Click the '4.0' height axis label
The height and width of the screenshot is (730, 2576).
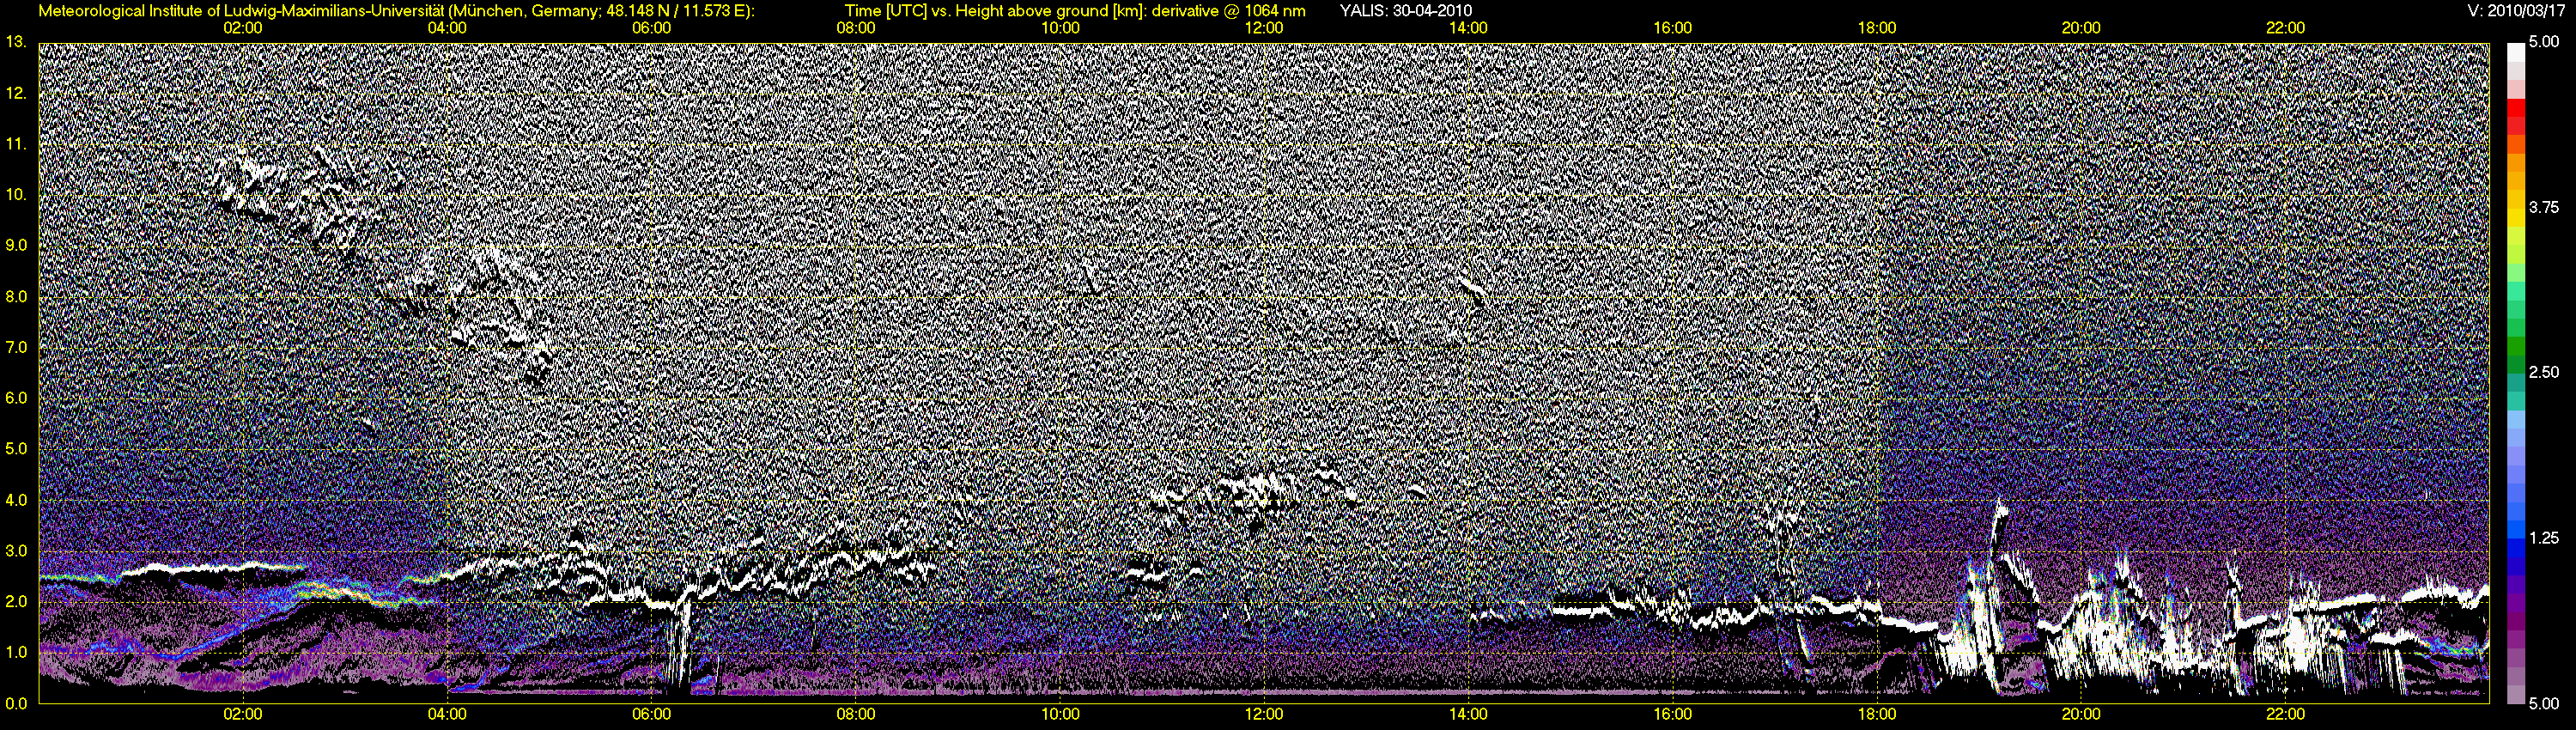[x=16, y=500]
